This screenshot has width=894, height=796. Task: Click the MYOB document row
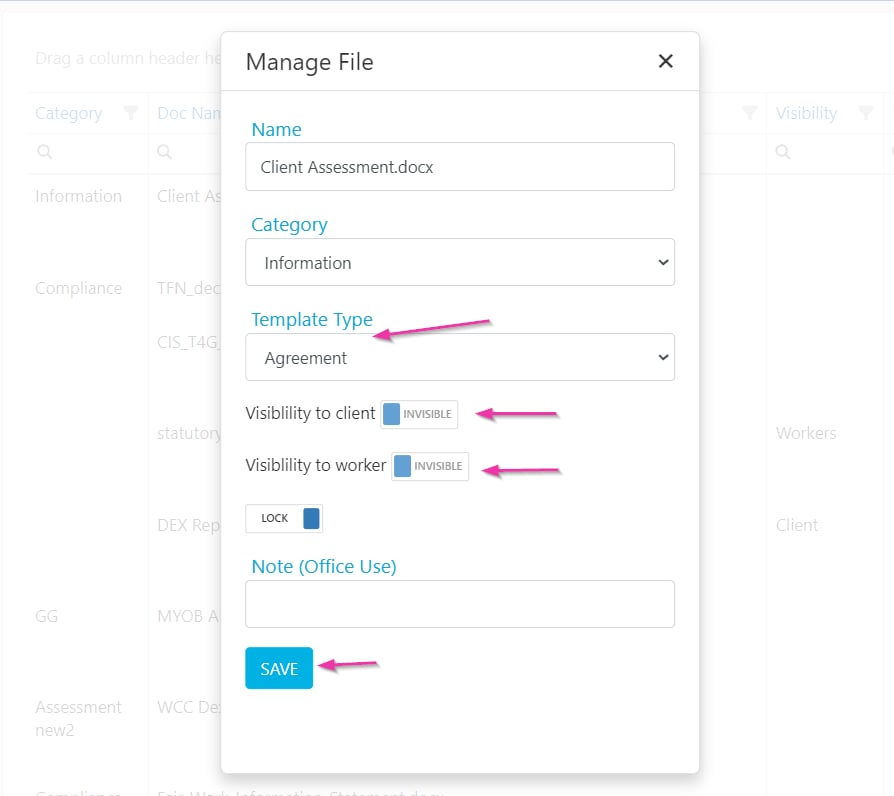coord(188,616)
